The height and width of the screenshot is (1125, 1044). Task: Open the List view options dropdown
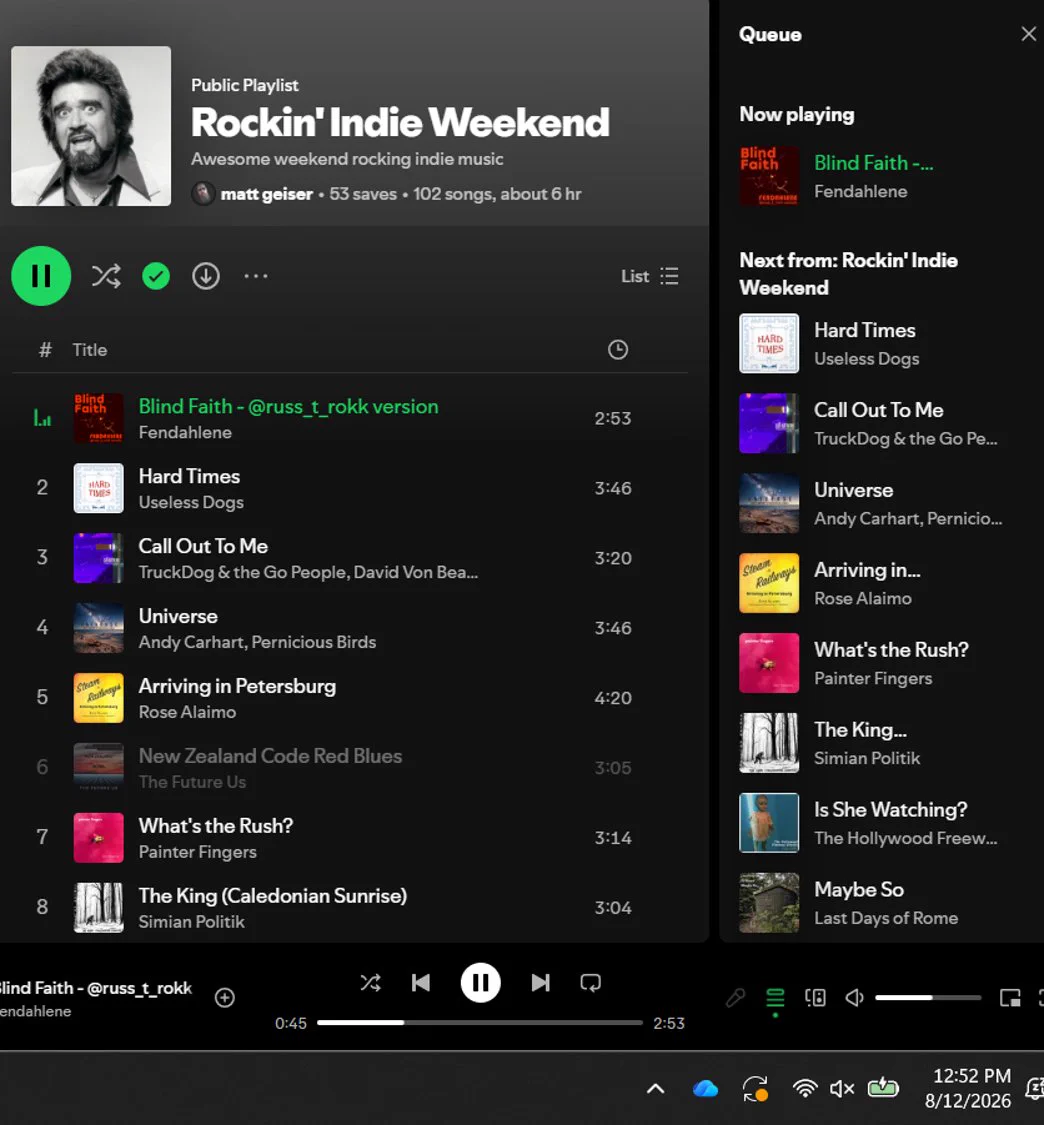[650, 276]
